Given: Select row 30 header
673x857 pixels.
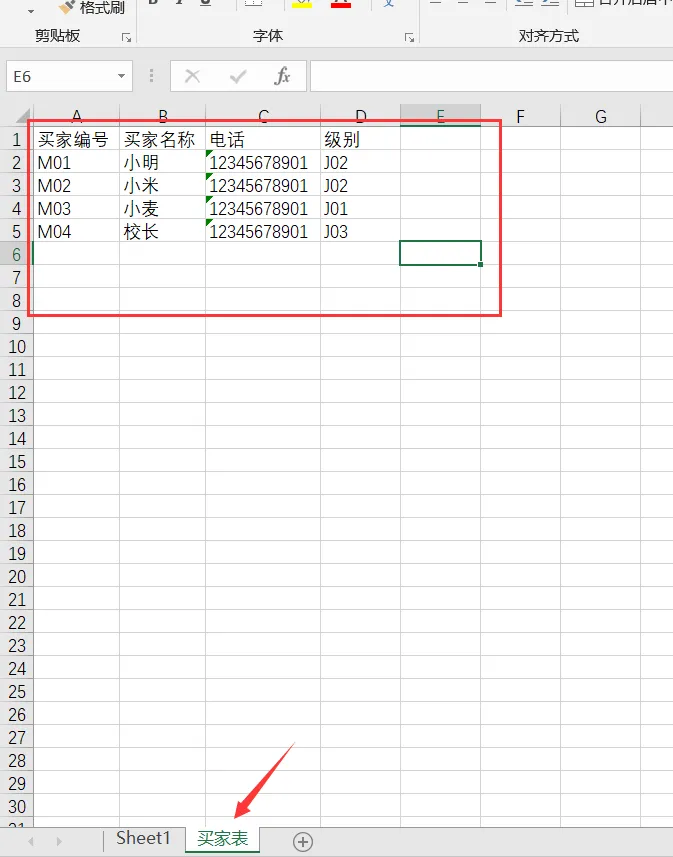Looking at the screenshot, I should tap(16, 806).
